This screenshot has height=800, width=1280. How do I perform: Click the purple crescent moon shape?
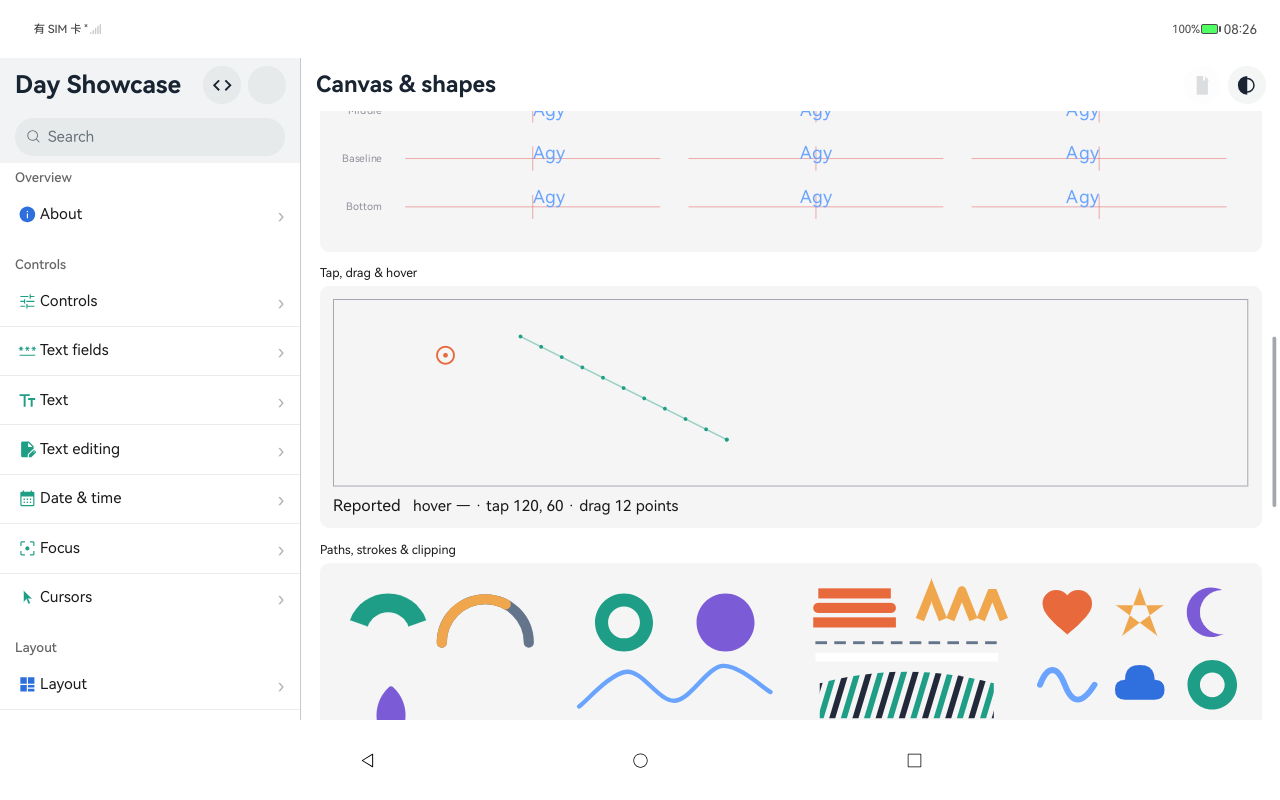1205,612
